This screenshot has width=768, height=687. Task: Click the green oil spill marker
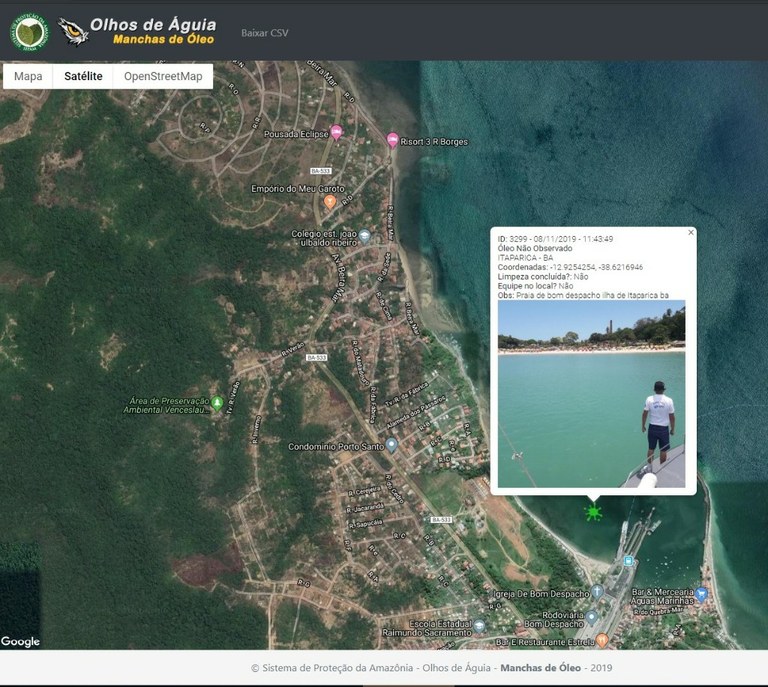pos(593,513)
